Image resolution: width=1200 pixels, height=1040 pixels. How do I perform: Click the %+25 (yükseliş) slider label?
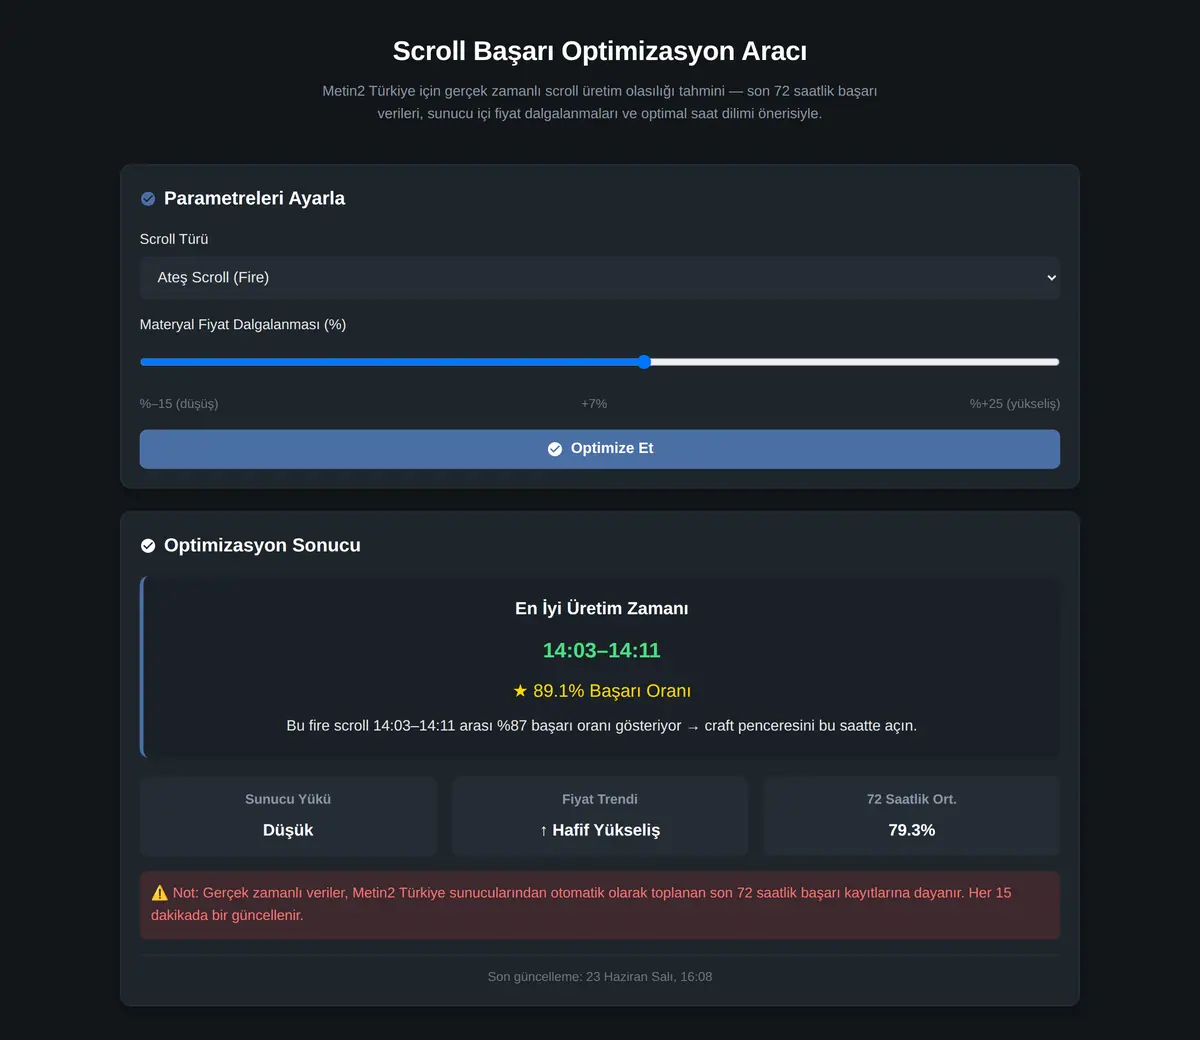click(x=1015, y=404)
